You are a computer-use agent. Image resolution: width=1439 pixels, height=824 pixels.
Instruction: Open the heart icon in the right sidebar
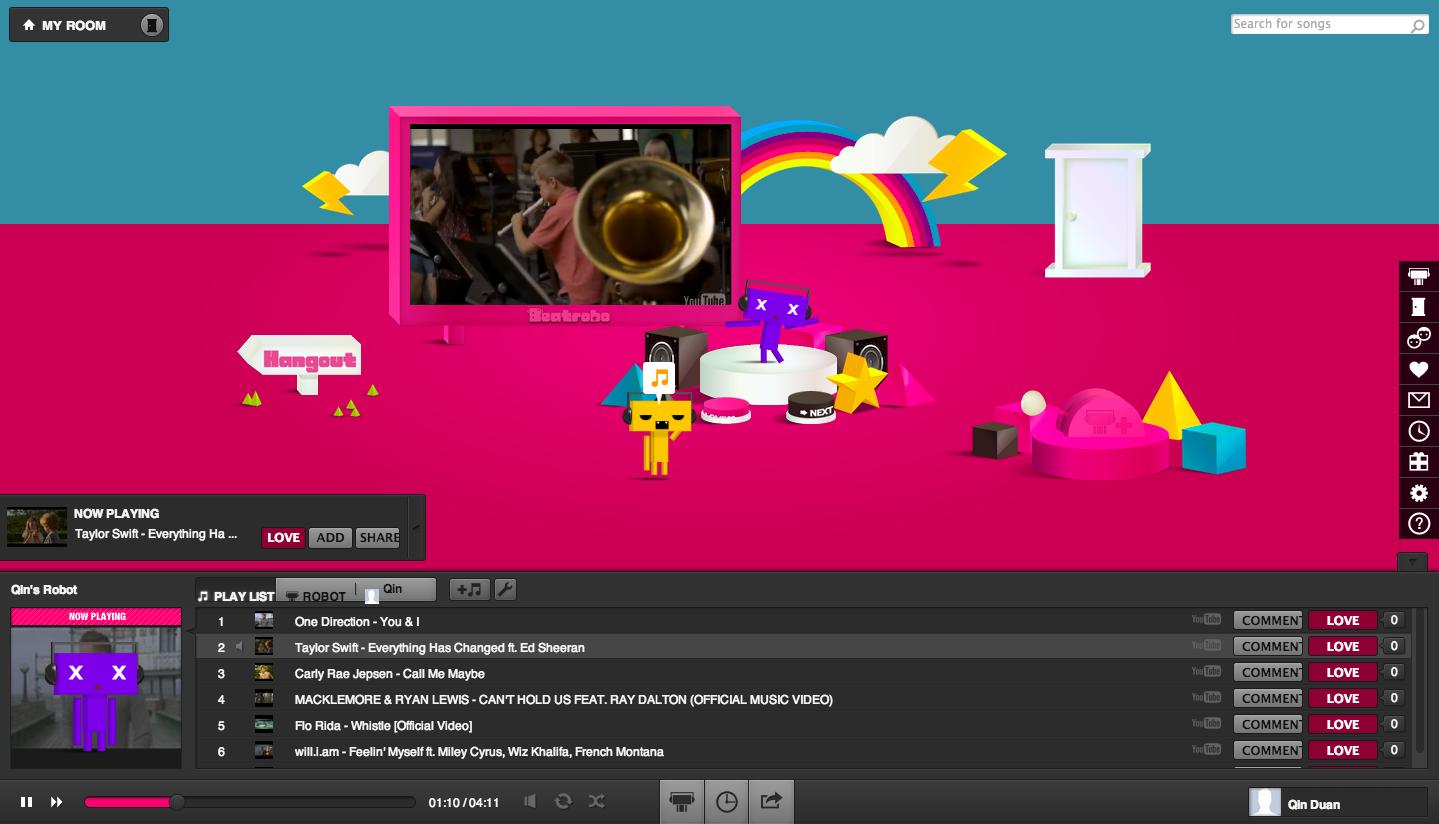coord(1418,369)
